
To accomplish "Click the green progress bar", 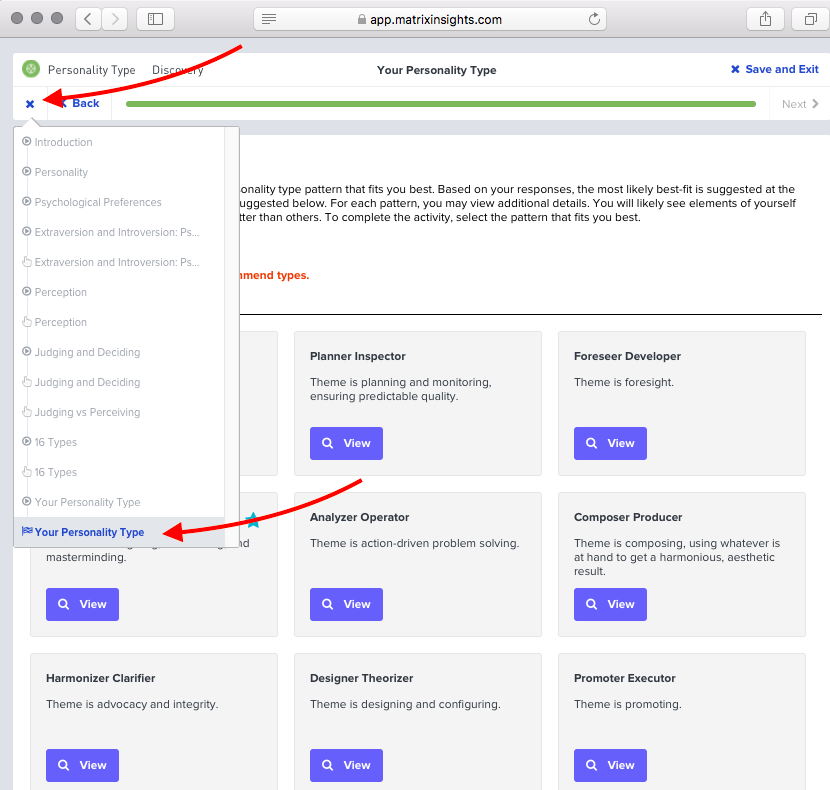I will click(441, 104).
